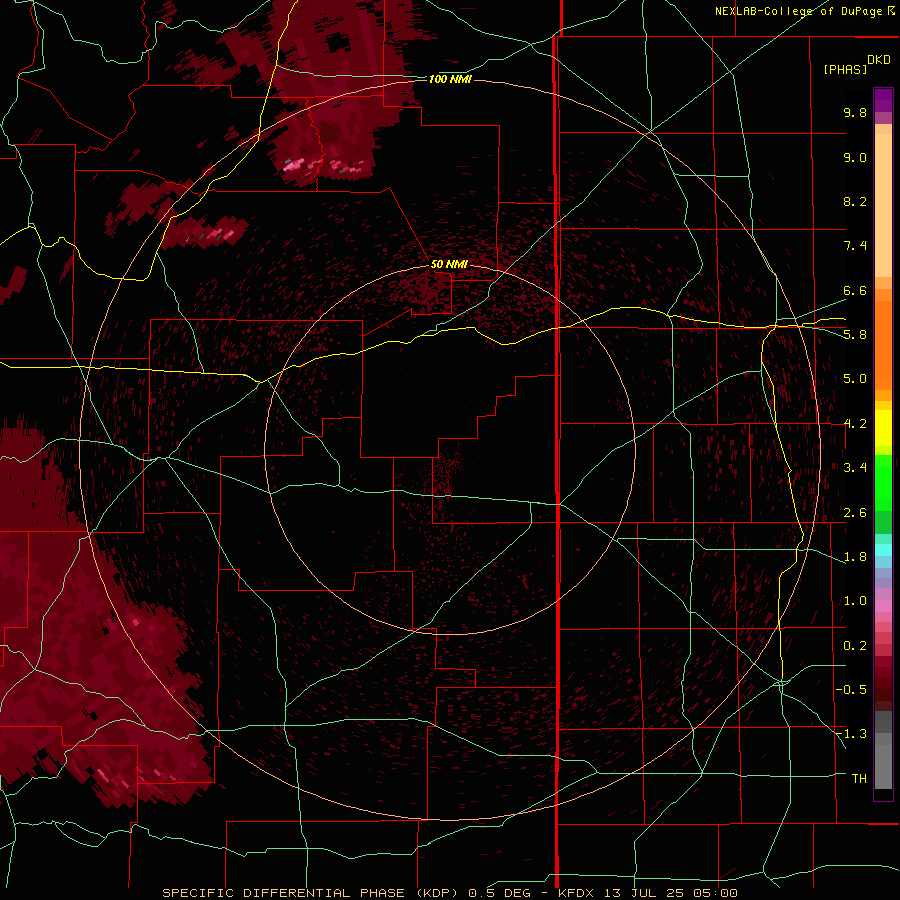Click the 4.2 scale value
This screenshot has width=900, height=900.
tap(855, 424)
